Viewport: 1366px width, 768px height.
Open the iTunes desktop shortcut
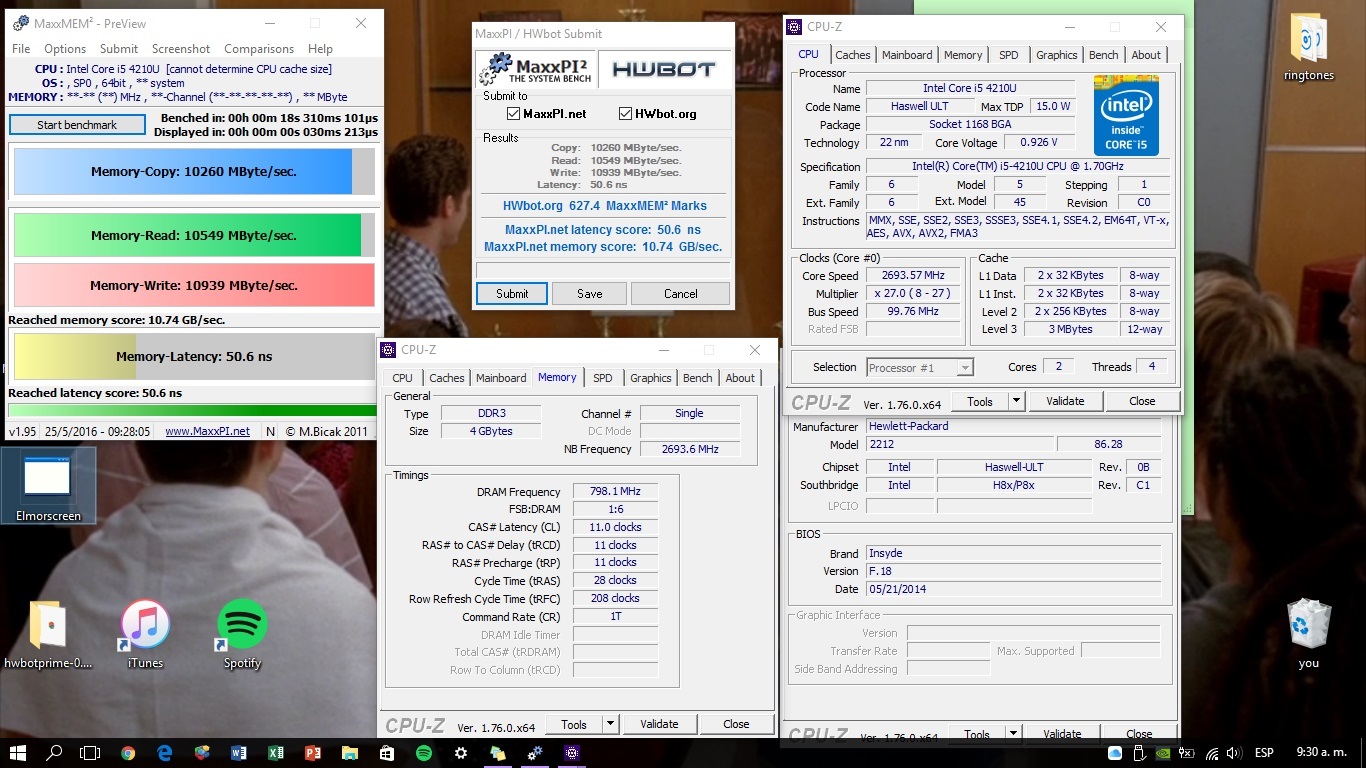point(145,633)
